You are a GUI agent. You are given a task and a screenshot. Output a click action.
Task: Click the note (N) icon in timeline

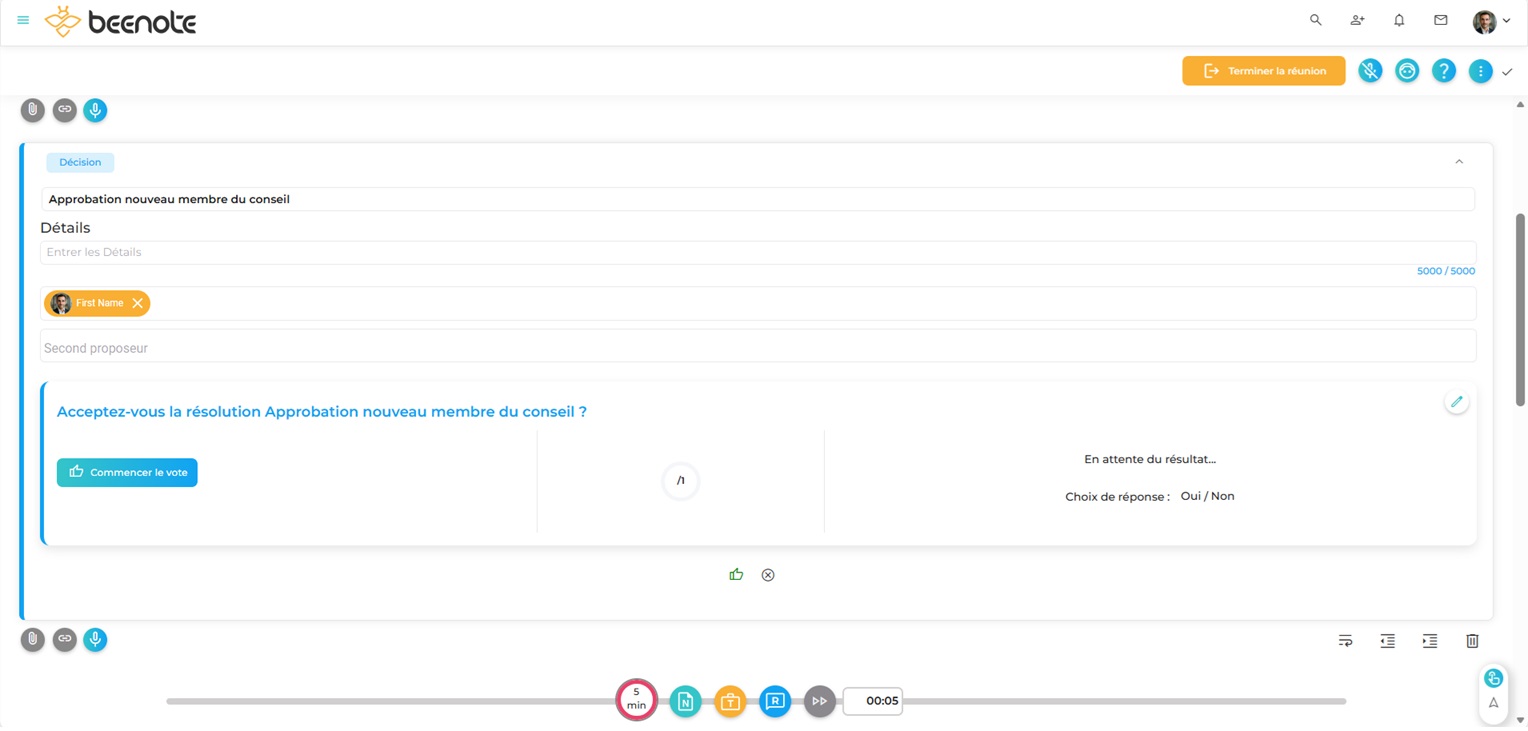pyautogui.click(x=685, y=702)
